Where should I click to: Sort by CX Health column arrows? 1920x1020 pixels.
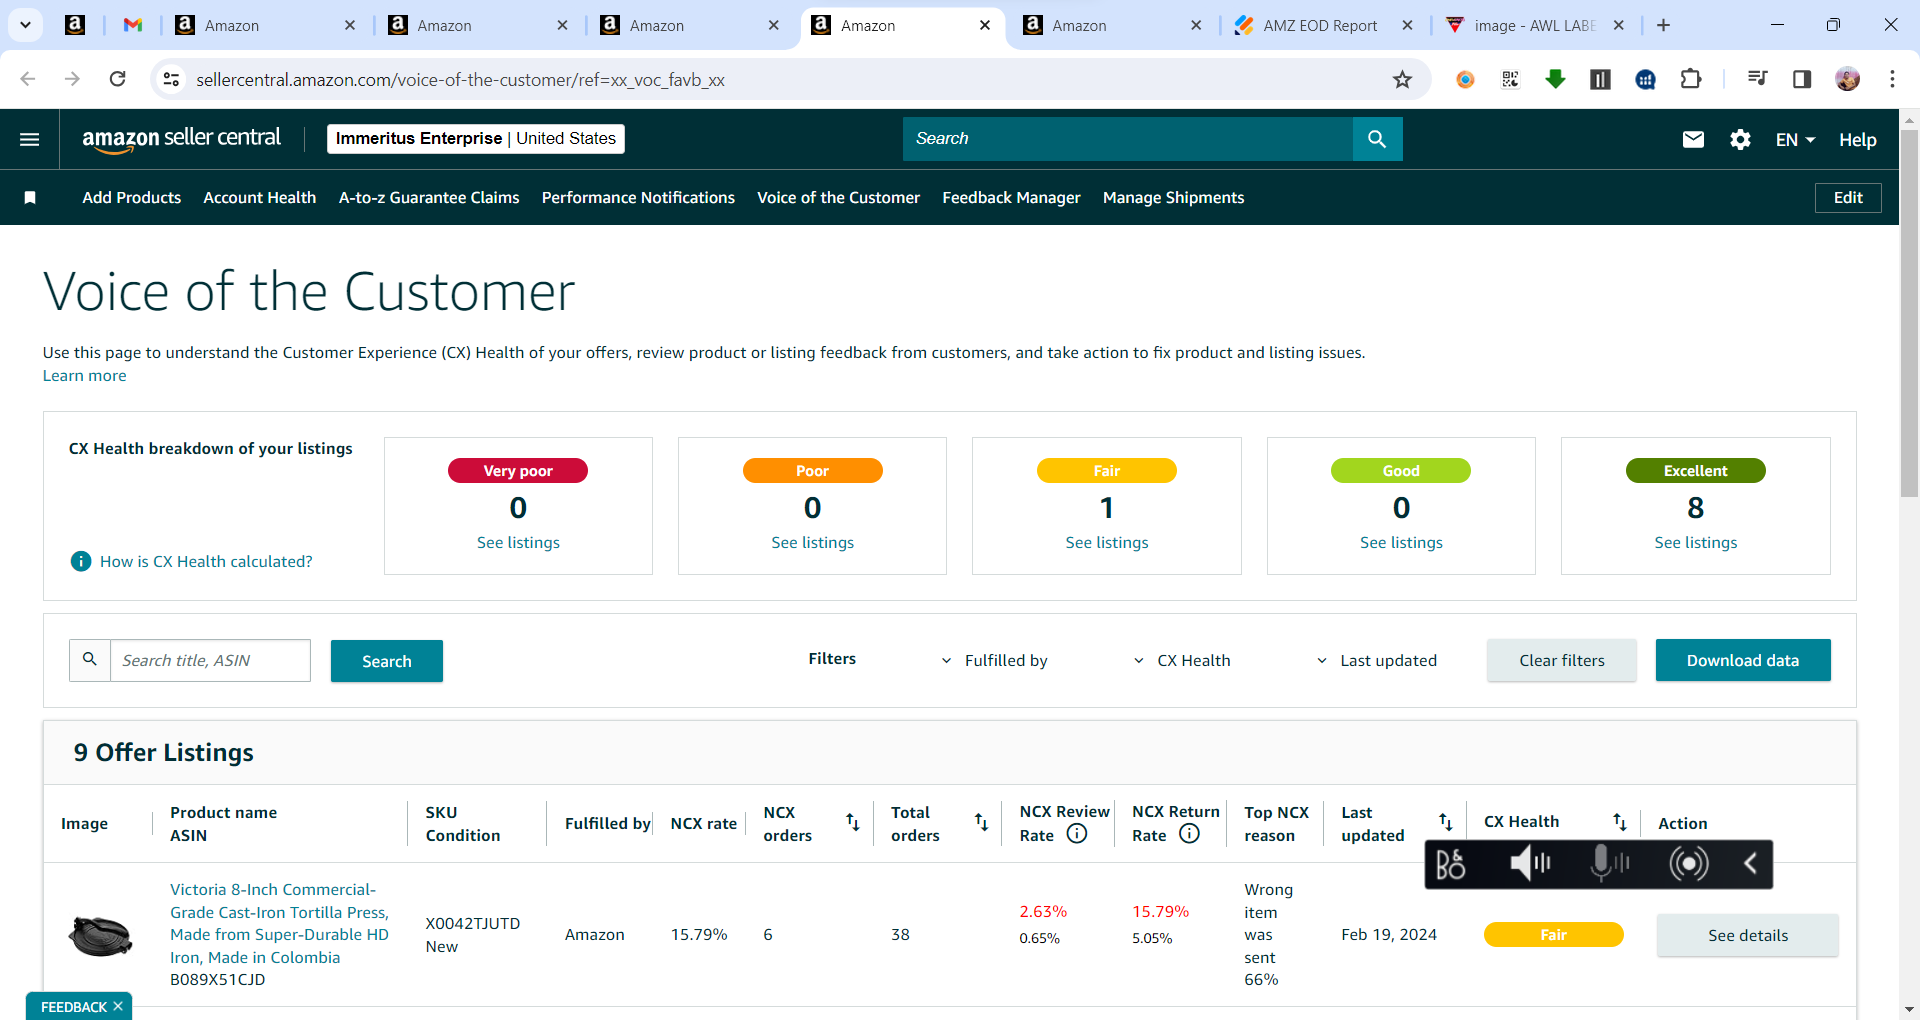(x=1620, y=822)
